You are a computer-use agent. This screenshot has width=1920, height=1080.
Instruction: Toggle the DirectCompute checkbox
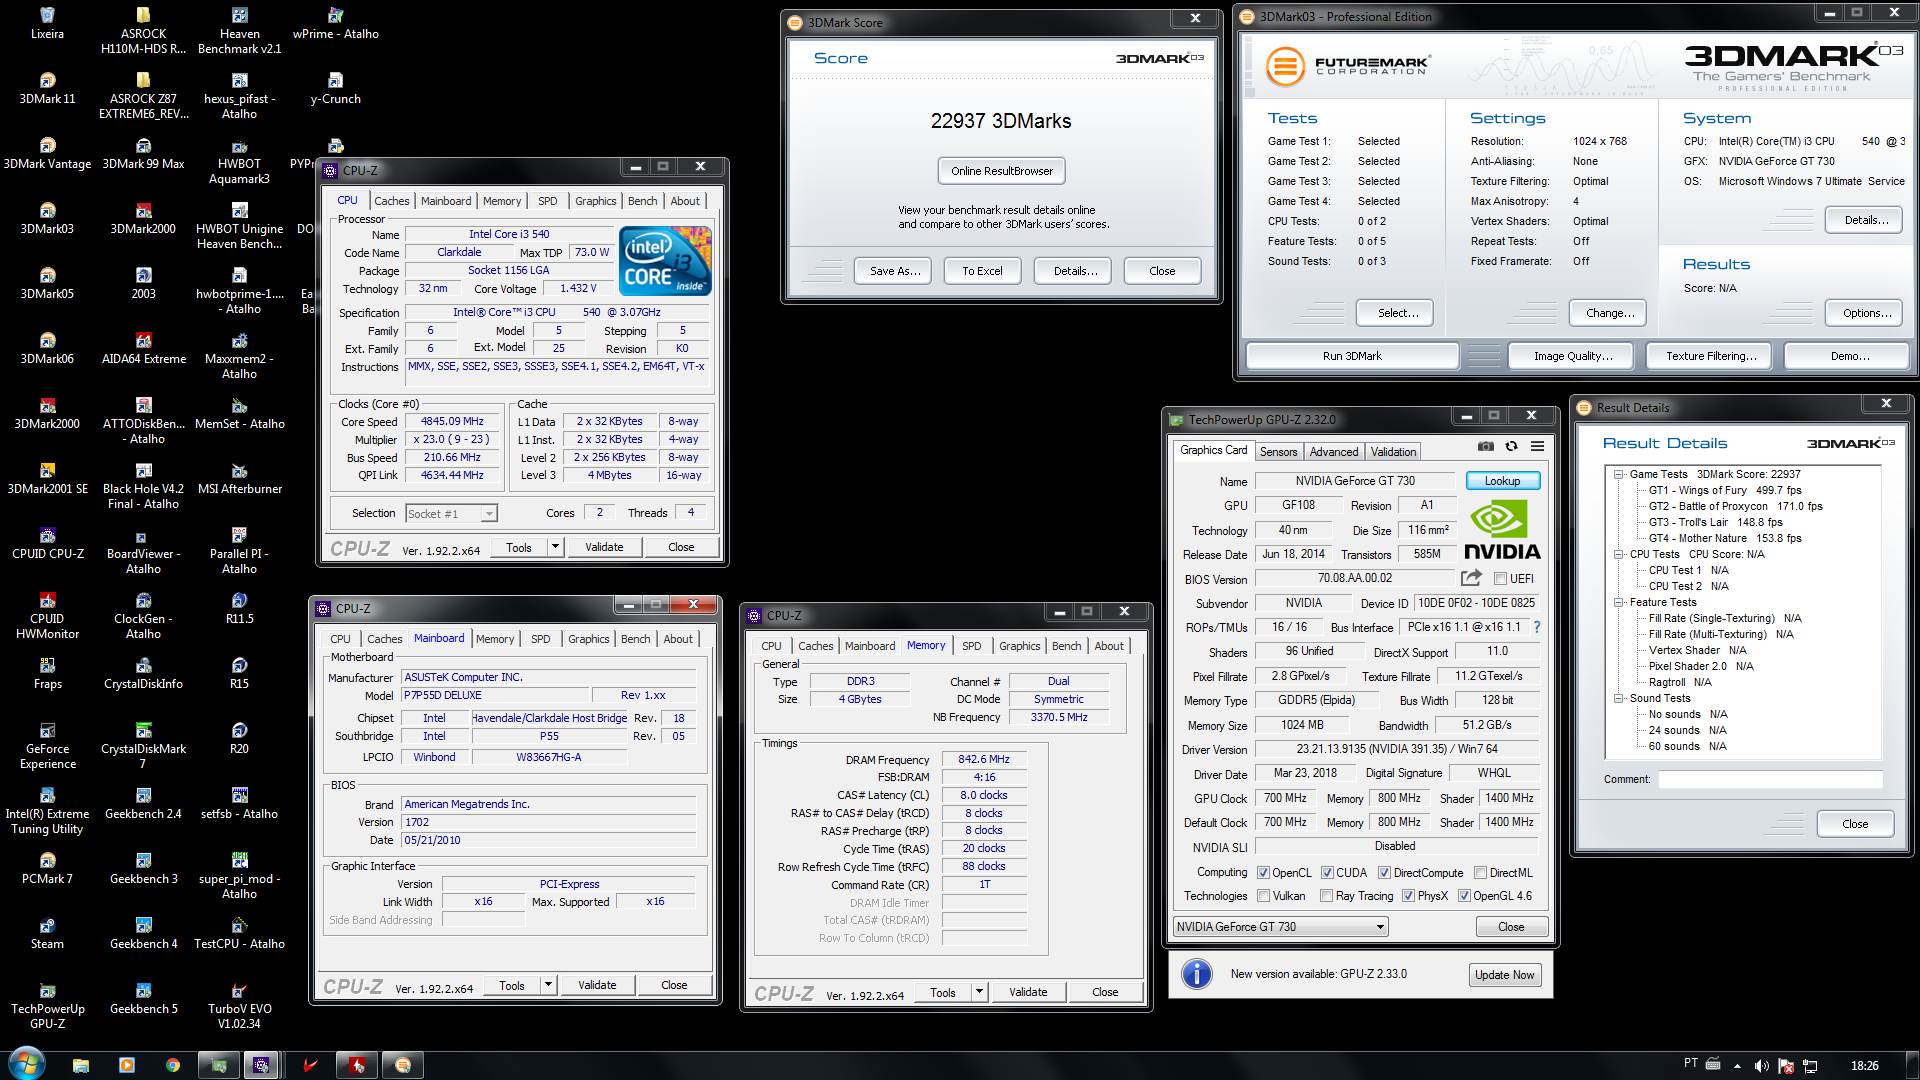[x=1384, y=873]
